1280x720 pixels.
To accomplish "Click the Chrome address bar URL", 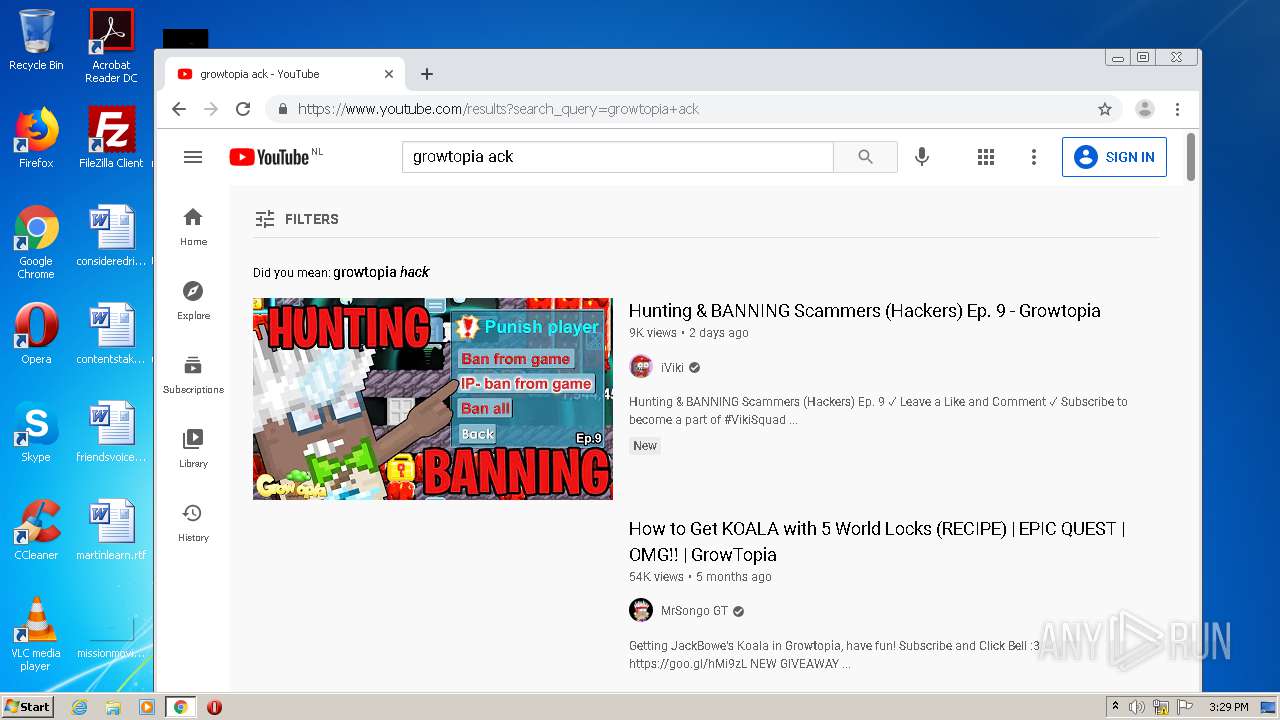I will (x=498, y=109).
